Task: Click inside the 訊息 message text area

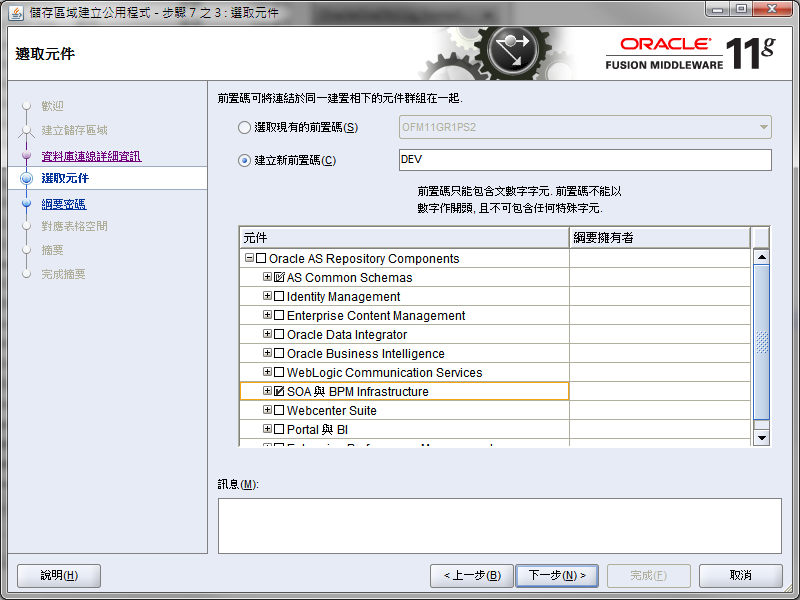Action: pos(499,526)
